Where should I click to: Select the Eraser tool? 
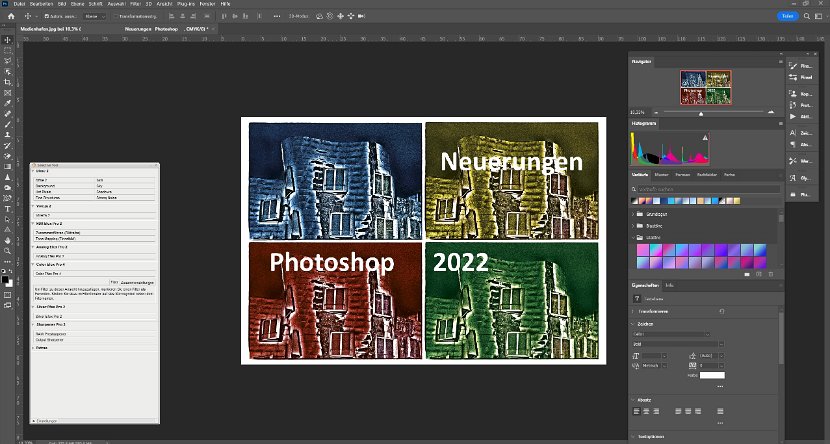(7, 157)
